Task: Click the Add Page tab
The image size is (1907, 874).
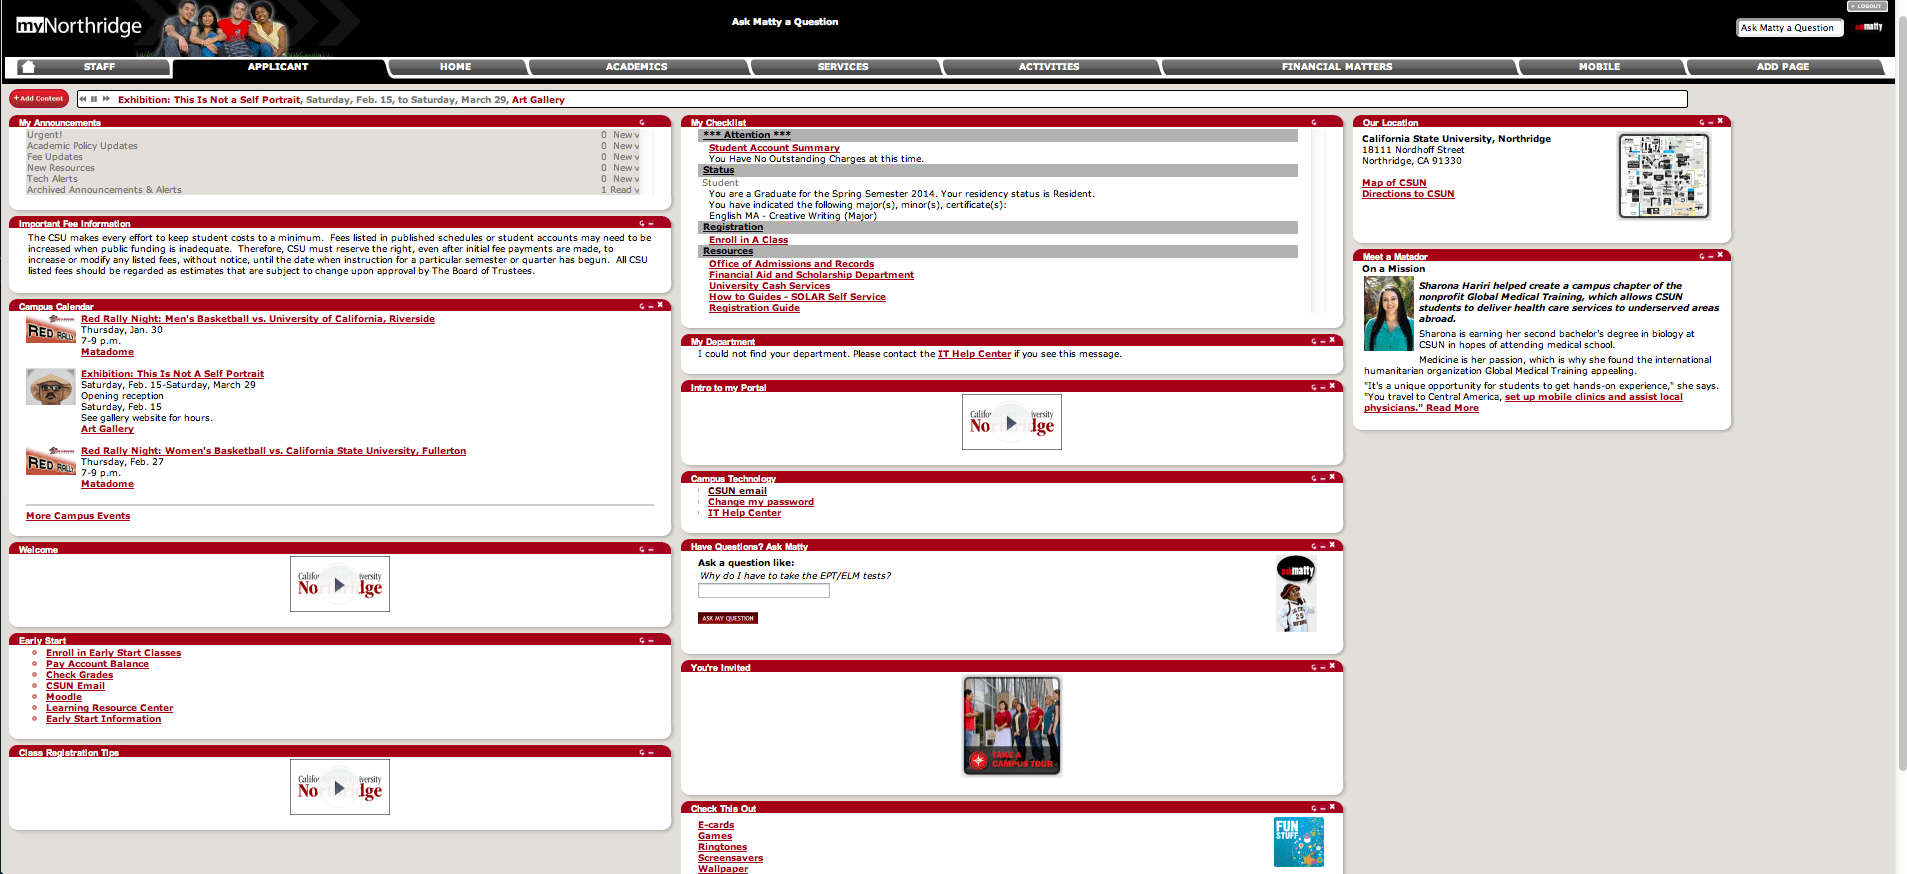Action: coord(1783,67)
